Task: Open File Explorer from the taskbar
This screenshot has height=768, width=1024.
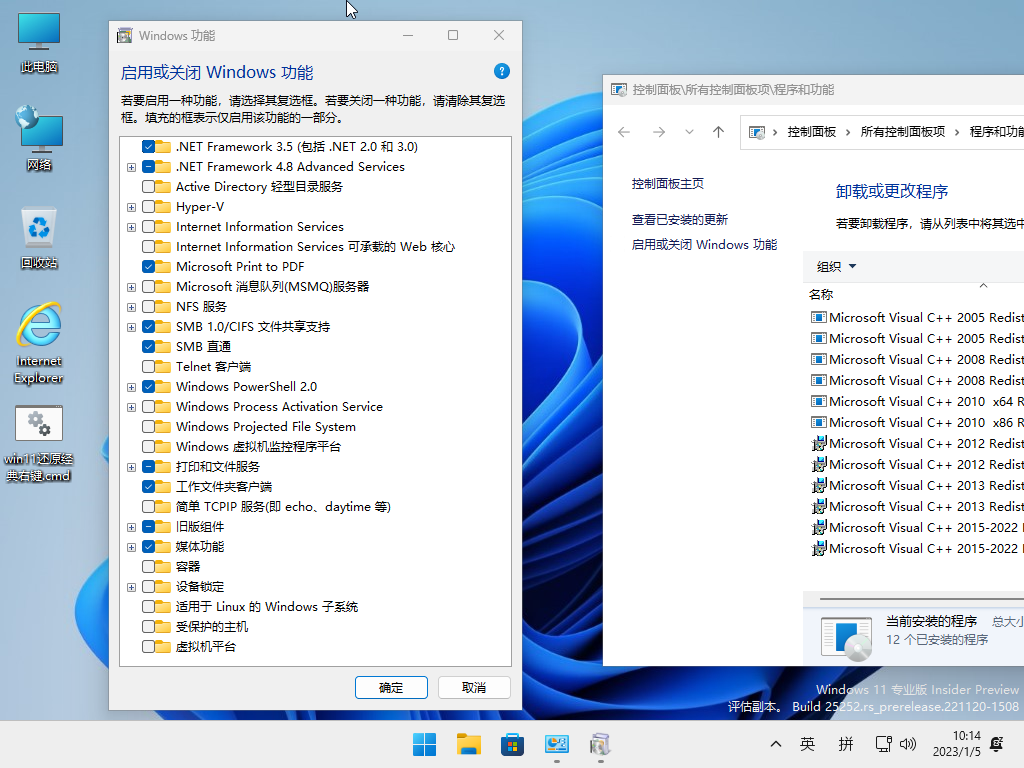Action: (x=468, y=744)
